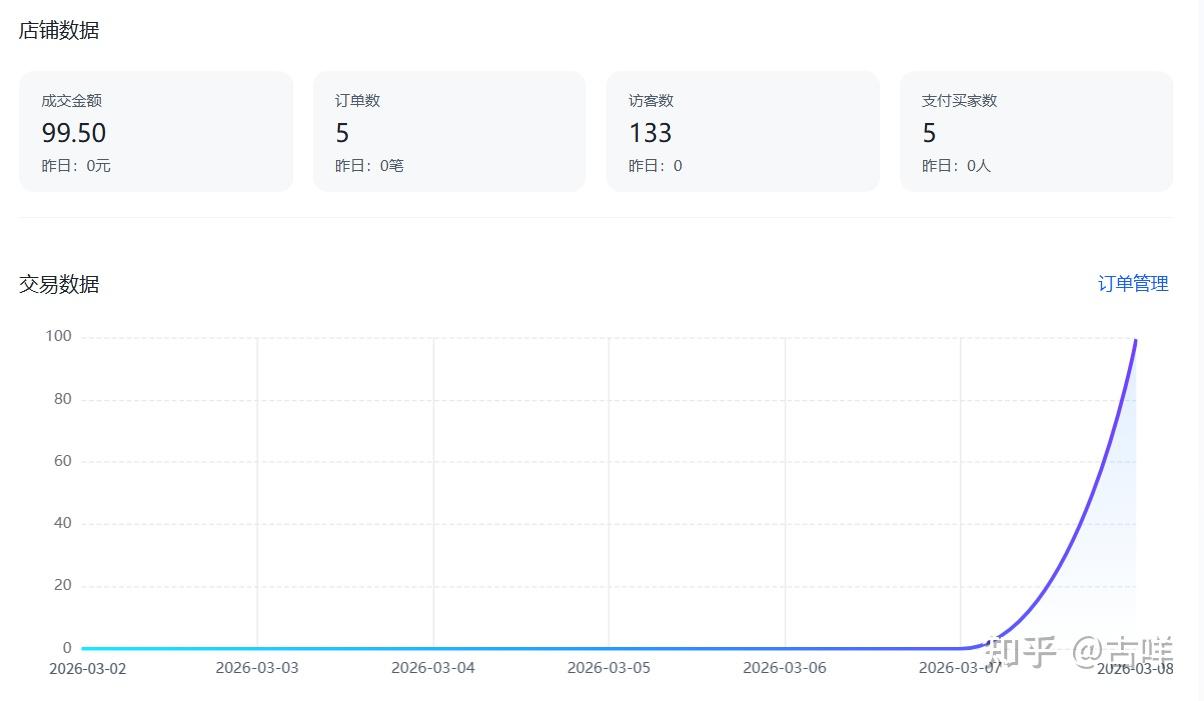Select the 订单数 stat card

pyautogui.click(x=449, y=131)
